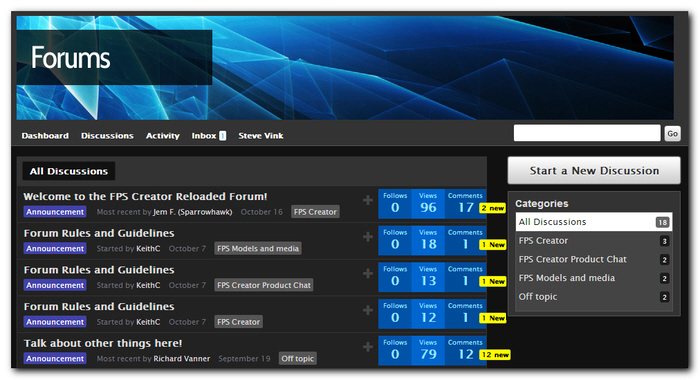Open the Steve Vink profile link
Screen dimensions: 700x380
click(261, 136)
